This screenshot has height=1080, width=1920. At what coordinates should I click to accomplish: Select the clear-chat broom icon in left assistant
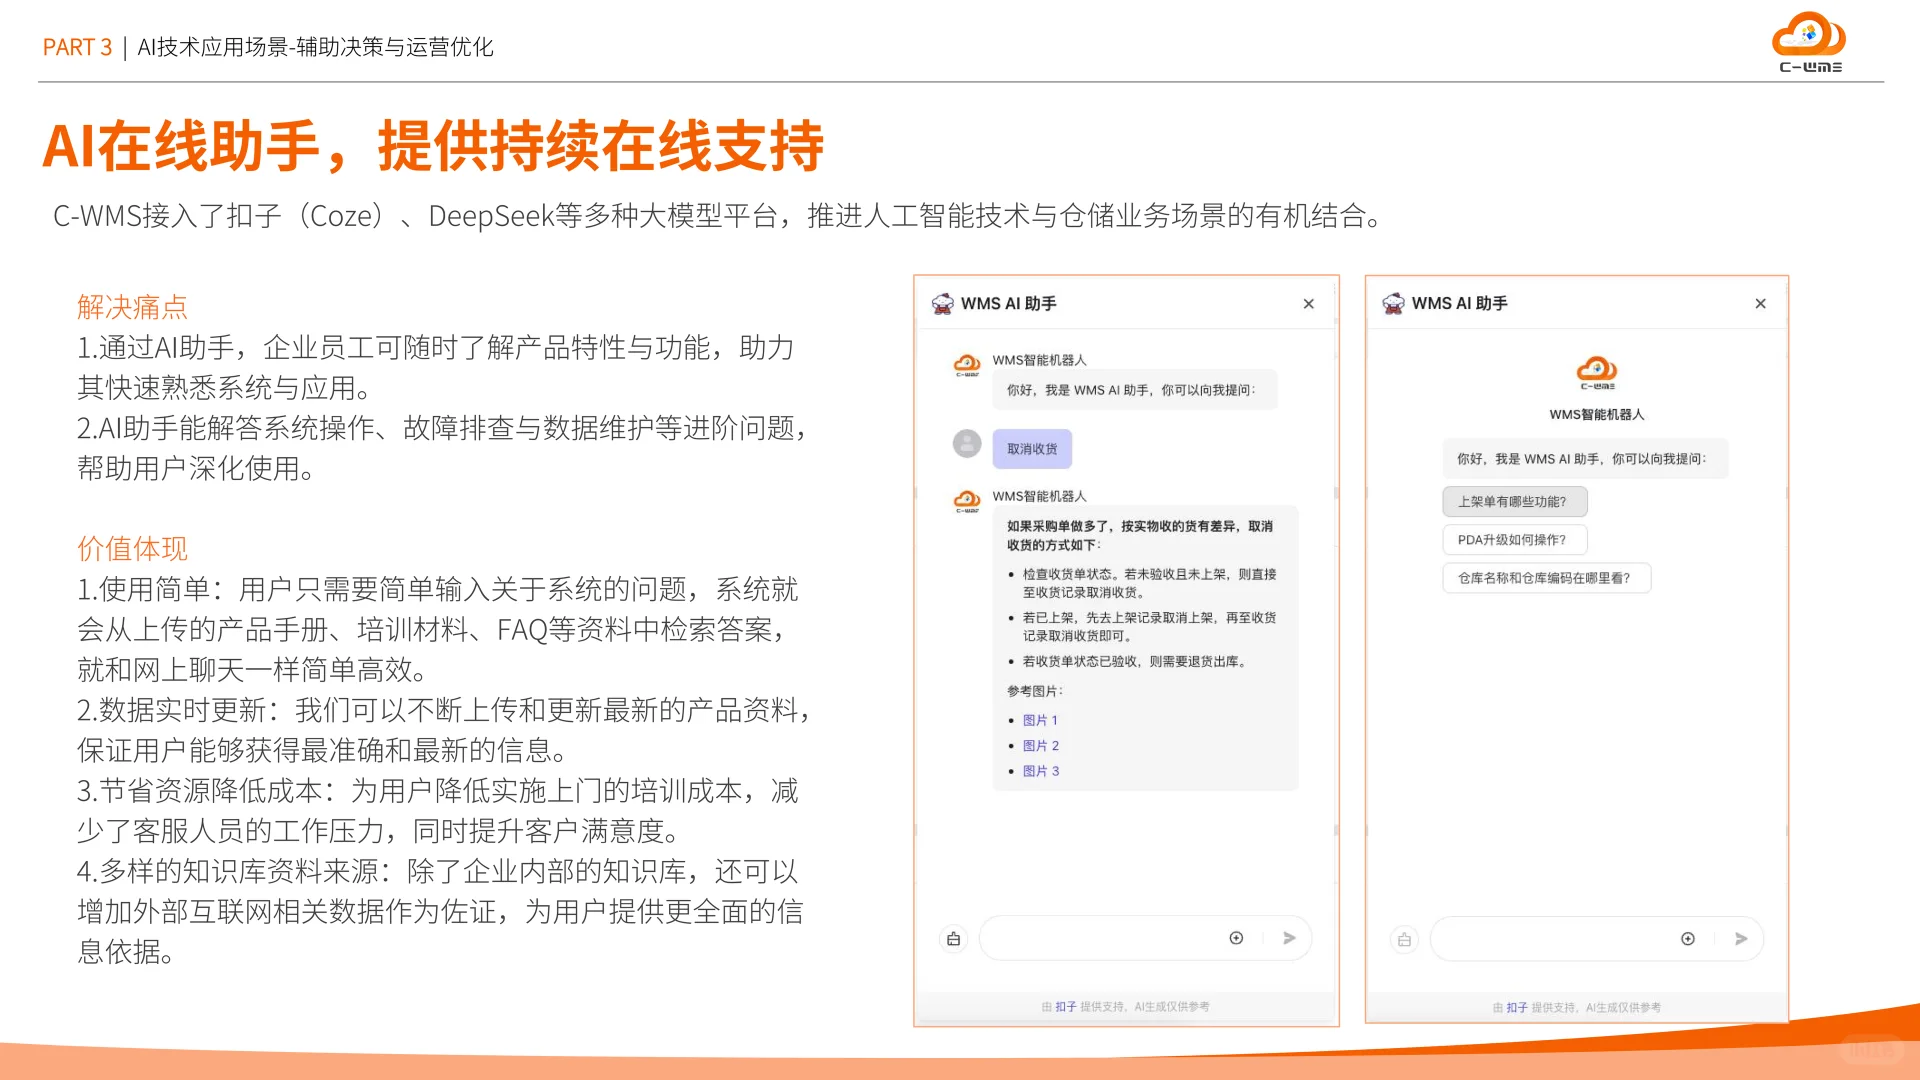click(952, 938)
